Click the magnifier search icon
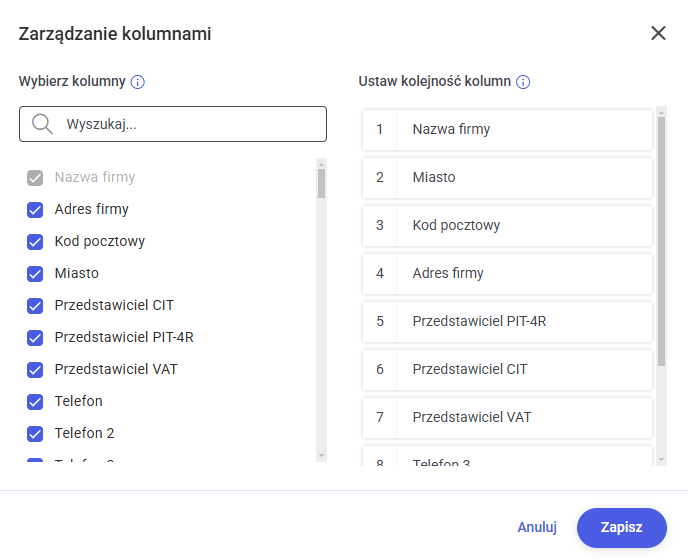This screenshot has width=688, height=560. [42, 124]
